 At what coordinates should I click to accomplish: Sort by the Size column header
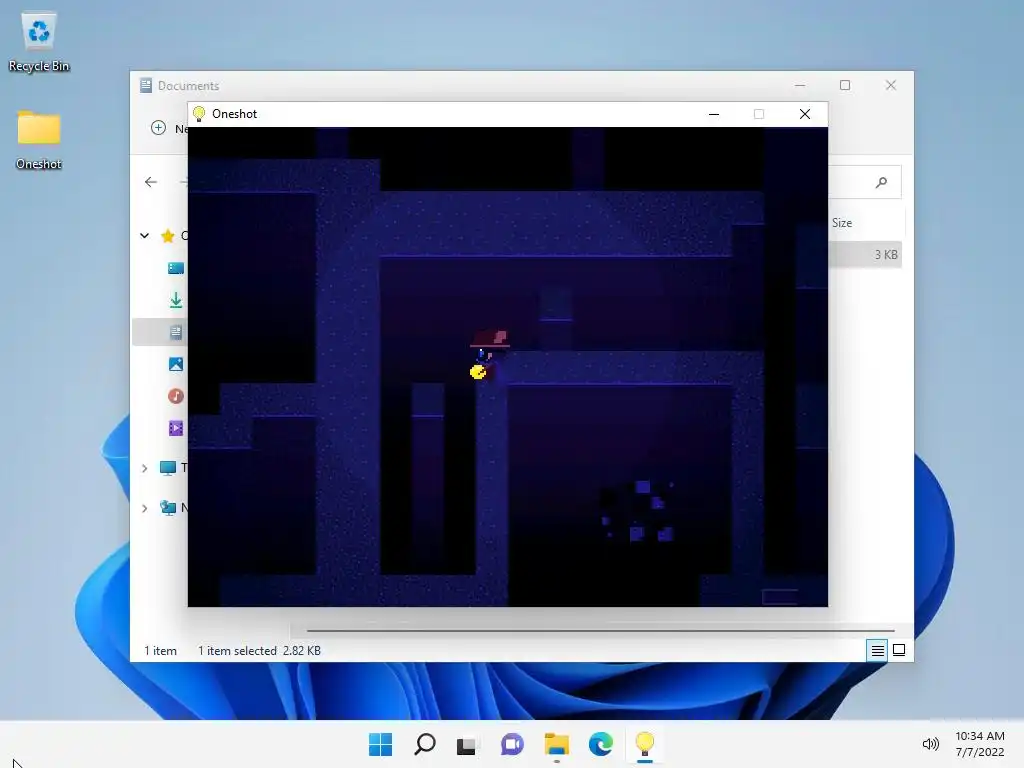(x=842, y=223)
